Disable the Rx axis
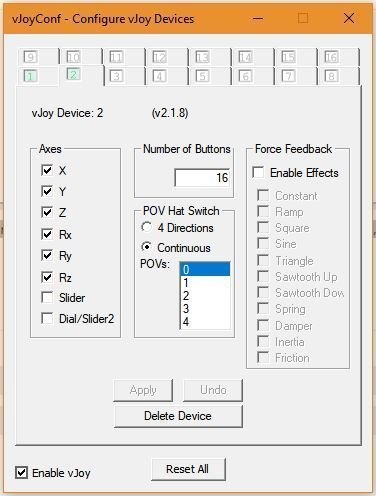The width and height of the screenshot is (376, 496). click(47, 234)
